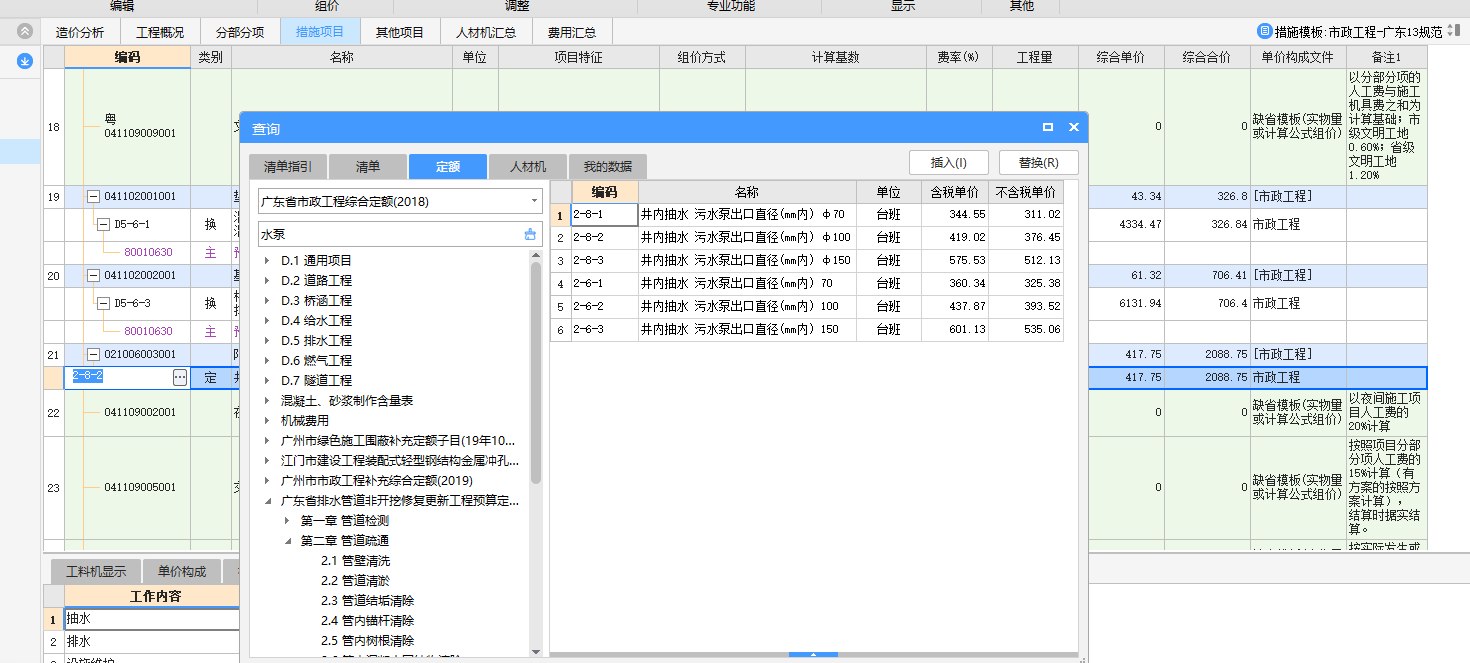Click the 插入(I) button

[x=949, y=162]
